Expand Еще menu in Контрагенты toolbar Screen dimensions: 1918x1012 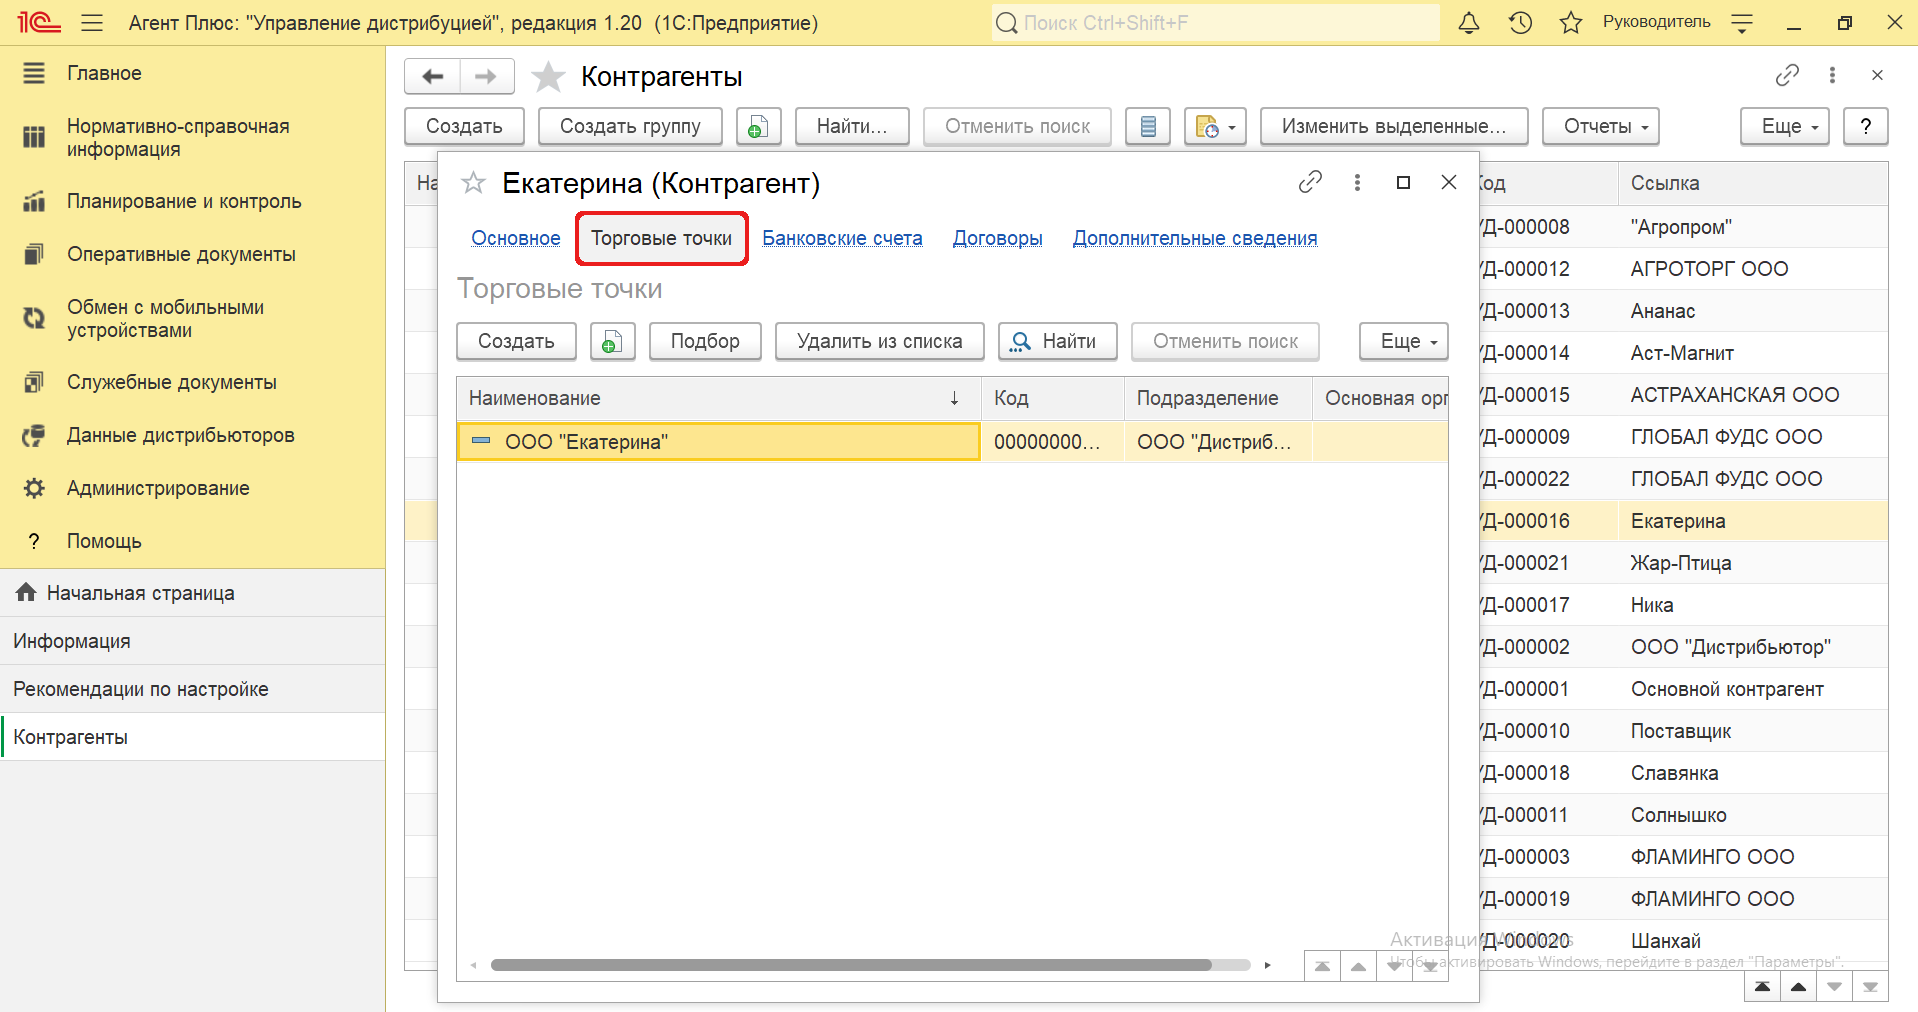click(x=1785, y=126)
